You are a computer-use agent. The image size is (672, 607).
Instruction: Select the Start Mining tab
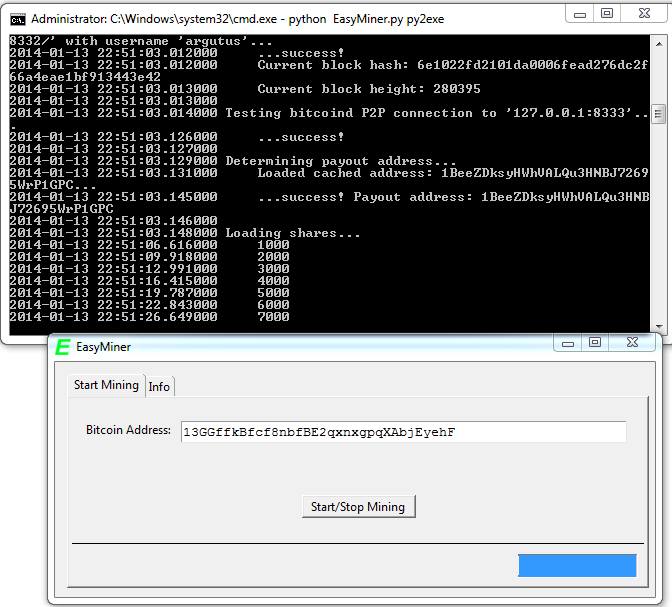pyautogui.click(x=106, y=385)
